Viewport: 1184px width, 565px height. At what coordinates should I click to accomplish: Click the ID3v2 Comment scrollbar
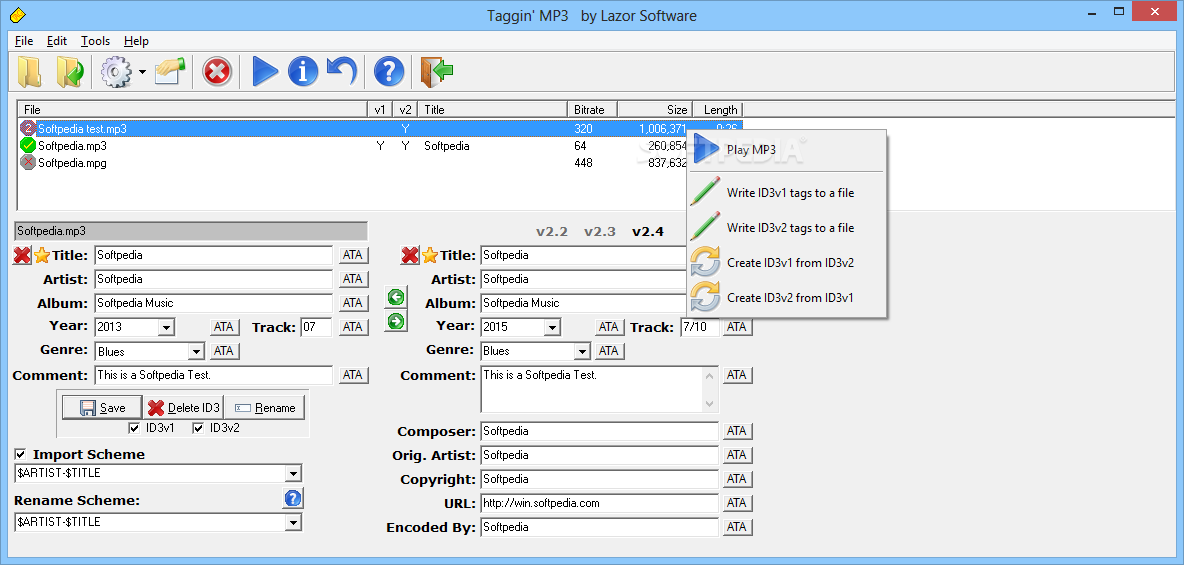(710, 390)
